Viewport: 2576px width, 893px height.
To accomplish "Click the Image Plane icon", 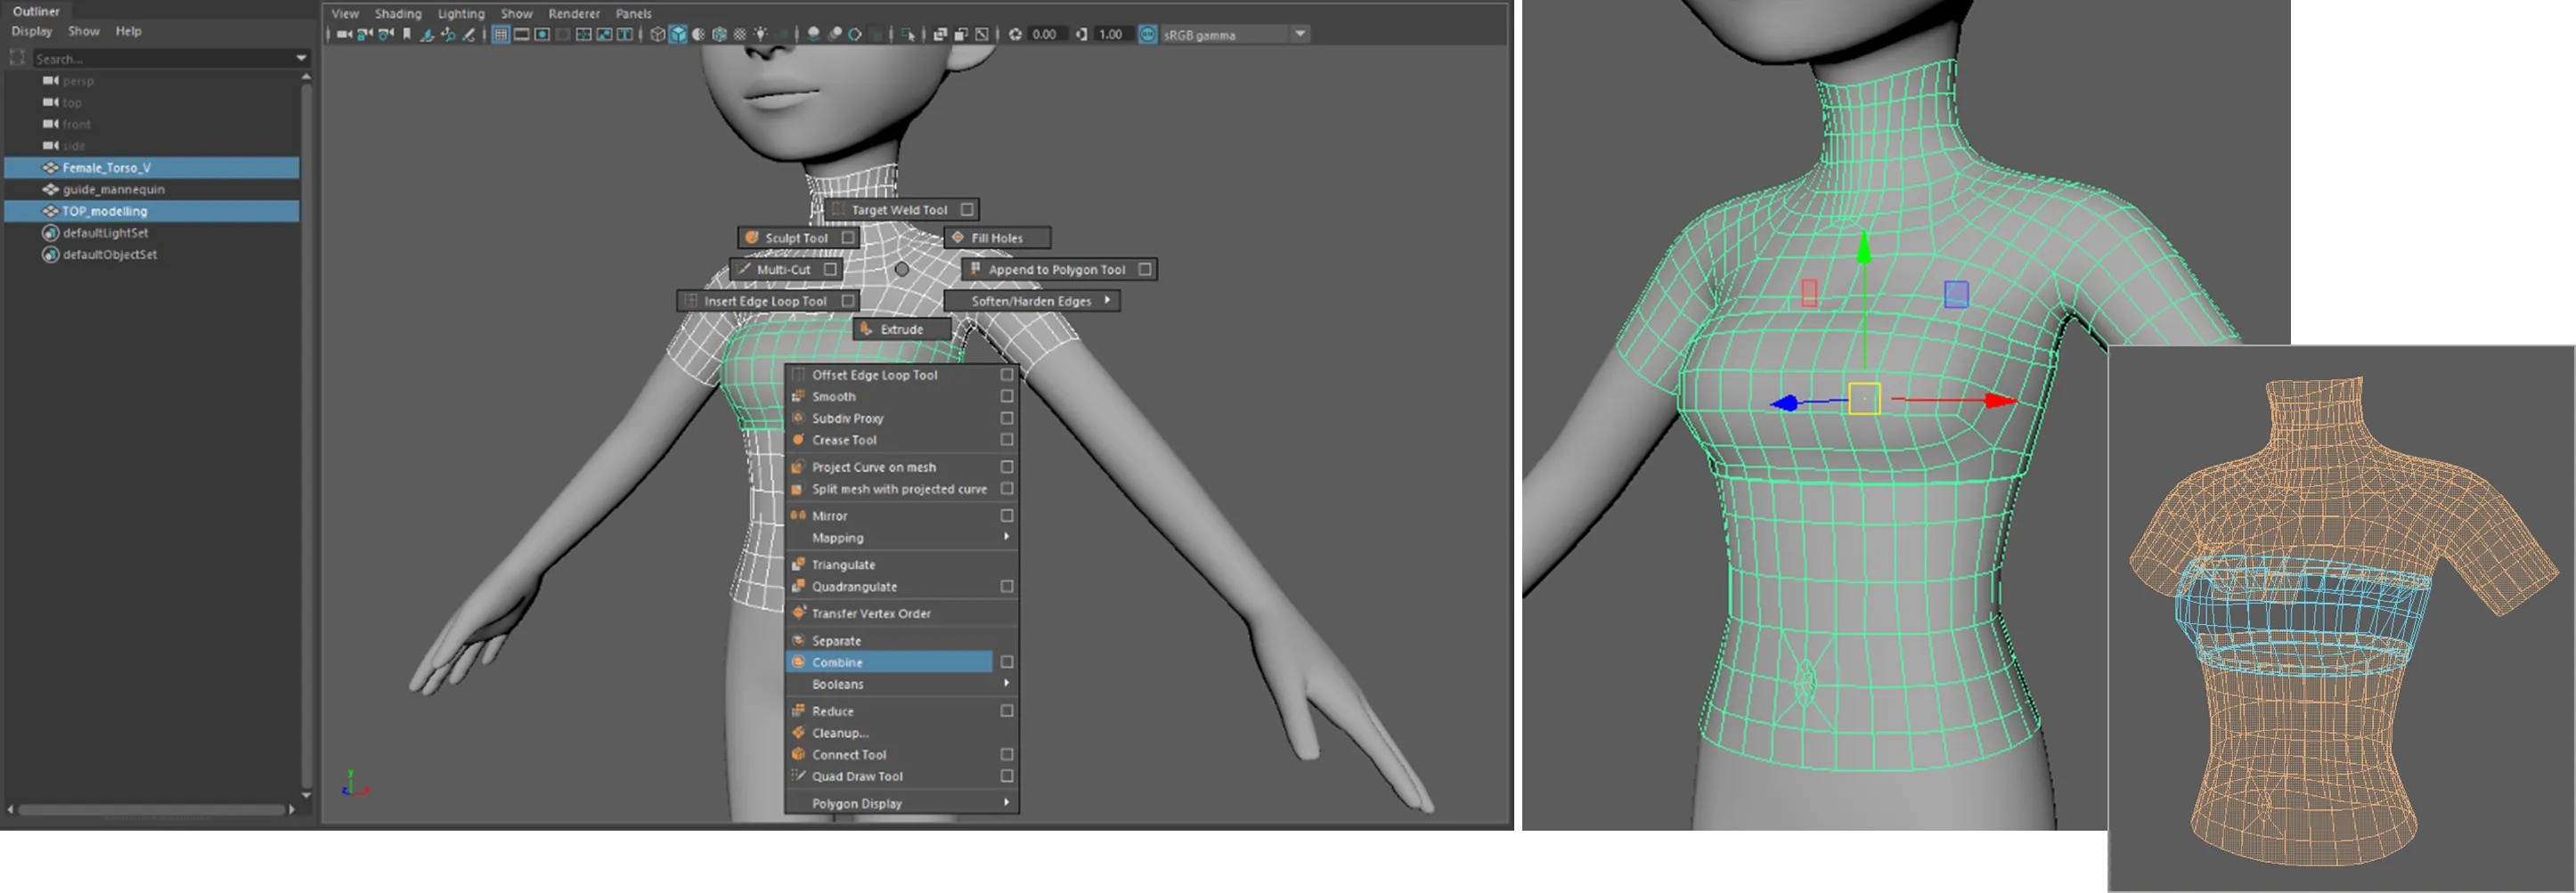I will [x=427, y=35].
